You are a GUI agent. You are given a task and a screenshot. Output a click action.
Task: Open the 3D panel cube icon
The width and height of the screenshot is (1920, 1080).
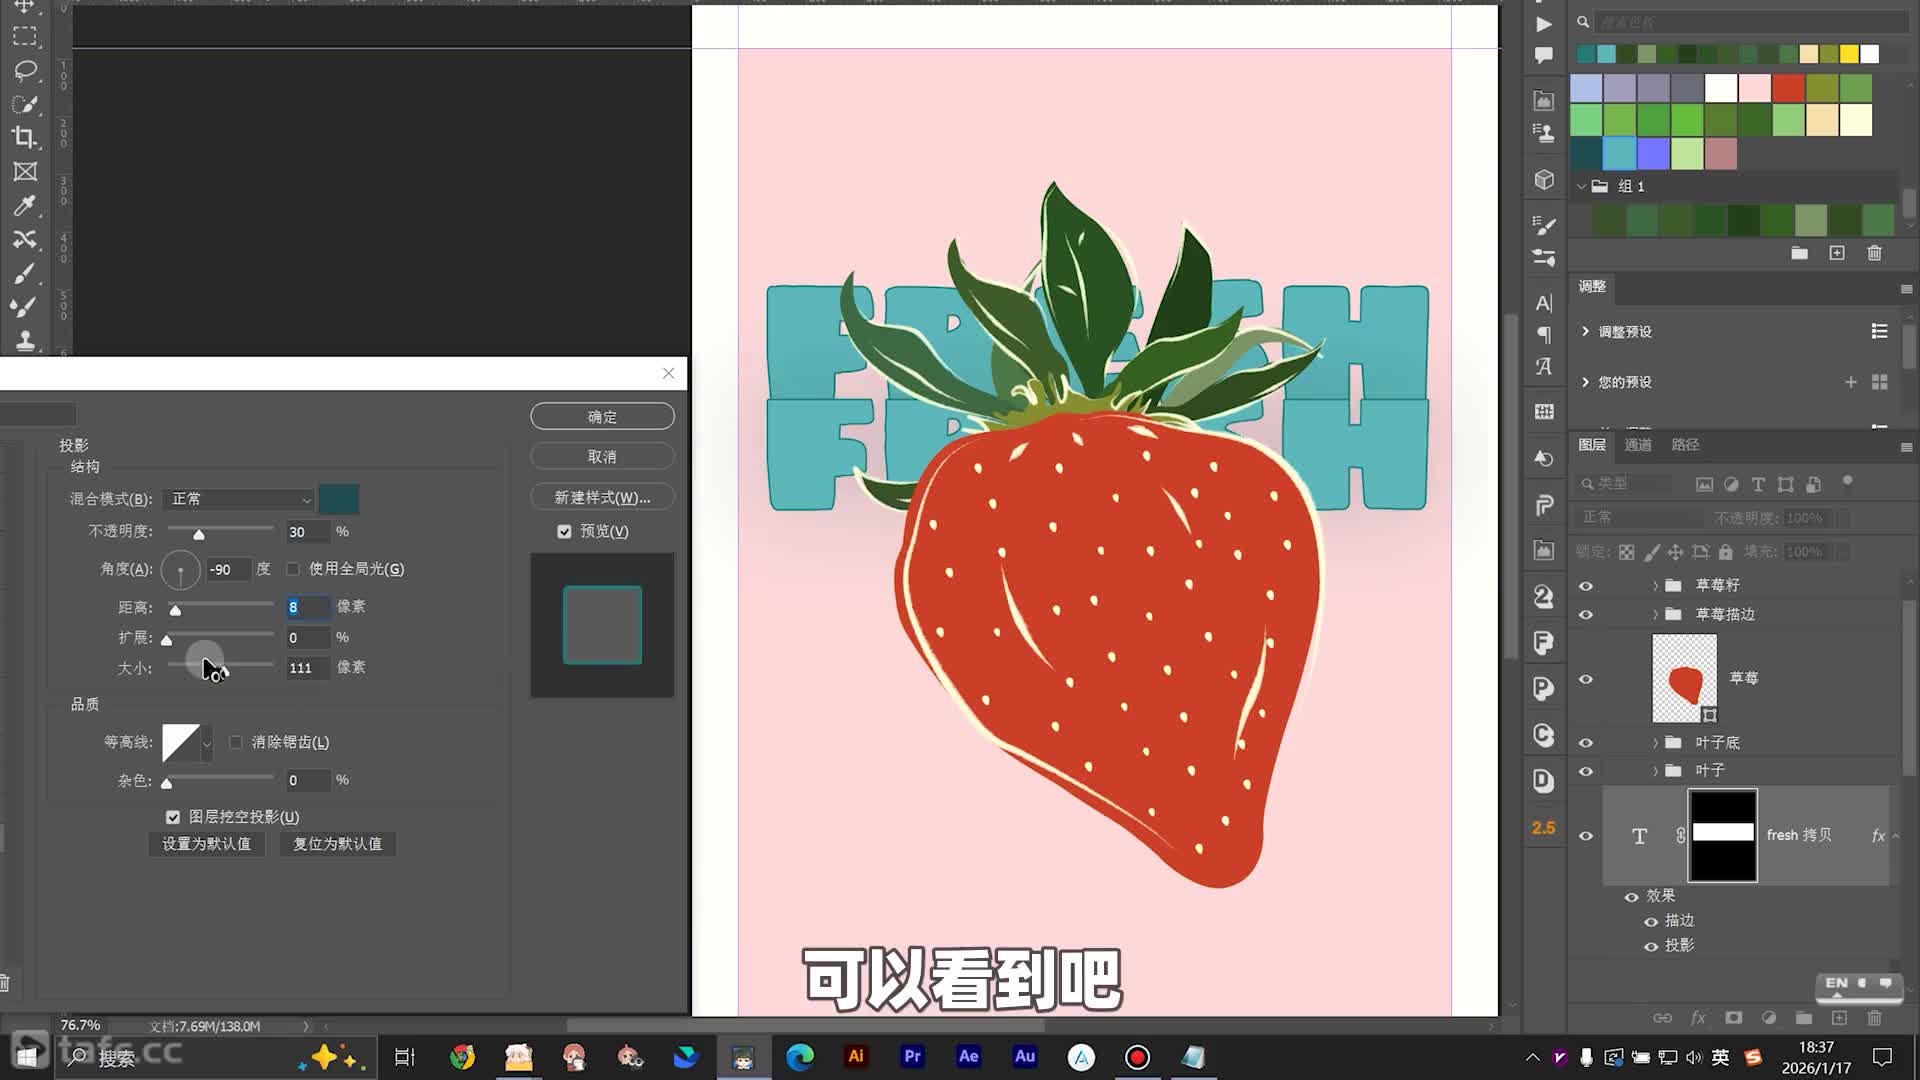pyautogui.click(x=1544, y=180)
